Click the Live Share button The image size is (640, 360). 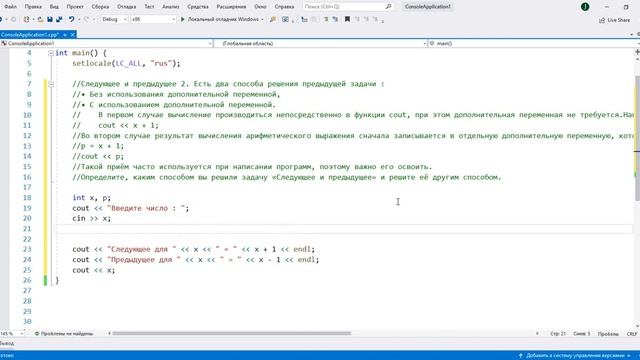coord(615,20)
